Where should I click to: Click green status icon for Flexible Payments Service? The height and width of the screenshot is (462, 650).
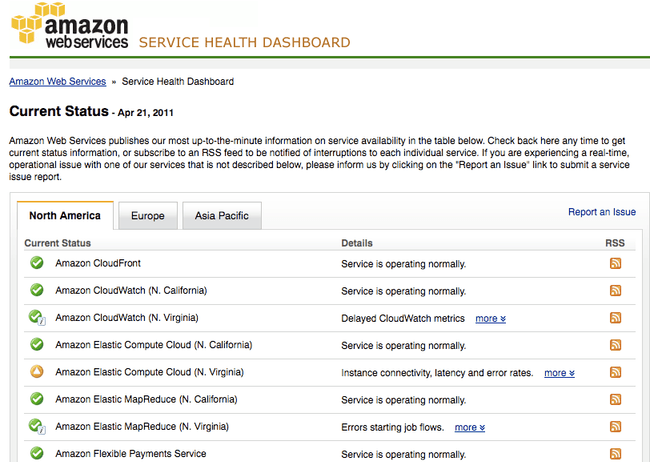coord(37,453)
